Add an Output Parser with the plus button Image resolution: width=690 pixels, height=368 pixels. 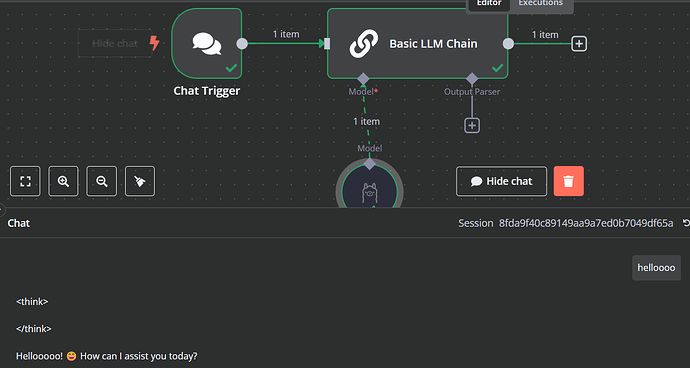click(472, 125)
